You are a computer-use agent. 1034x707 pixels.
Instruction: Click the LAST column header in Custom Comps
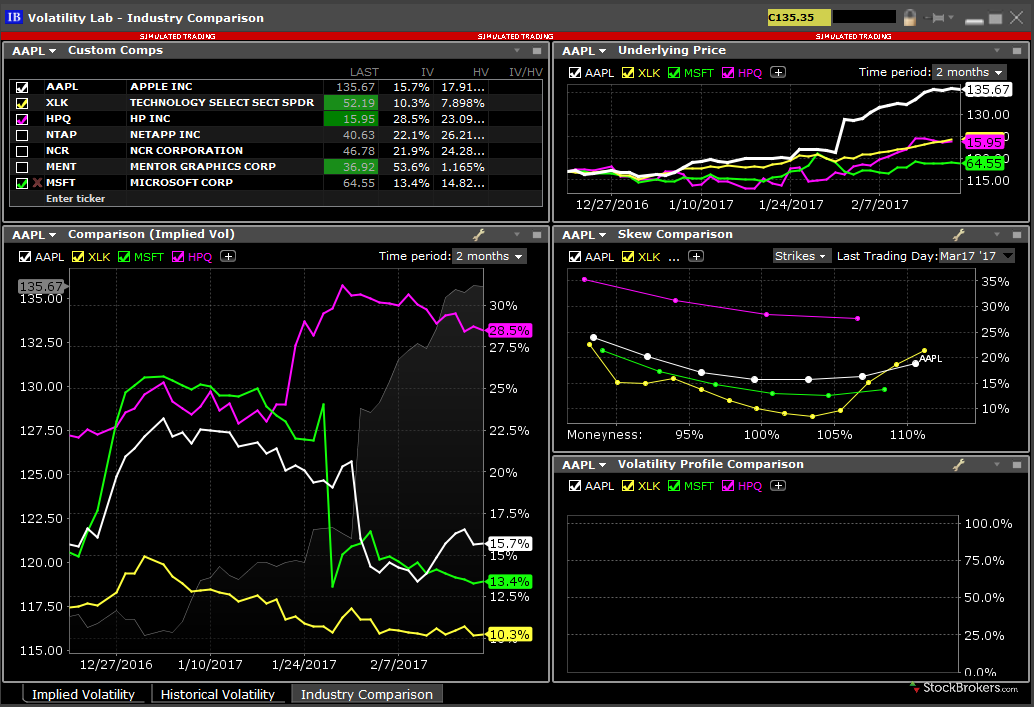point(363,71)
